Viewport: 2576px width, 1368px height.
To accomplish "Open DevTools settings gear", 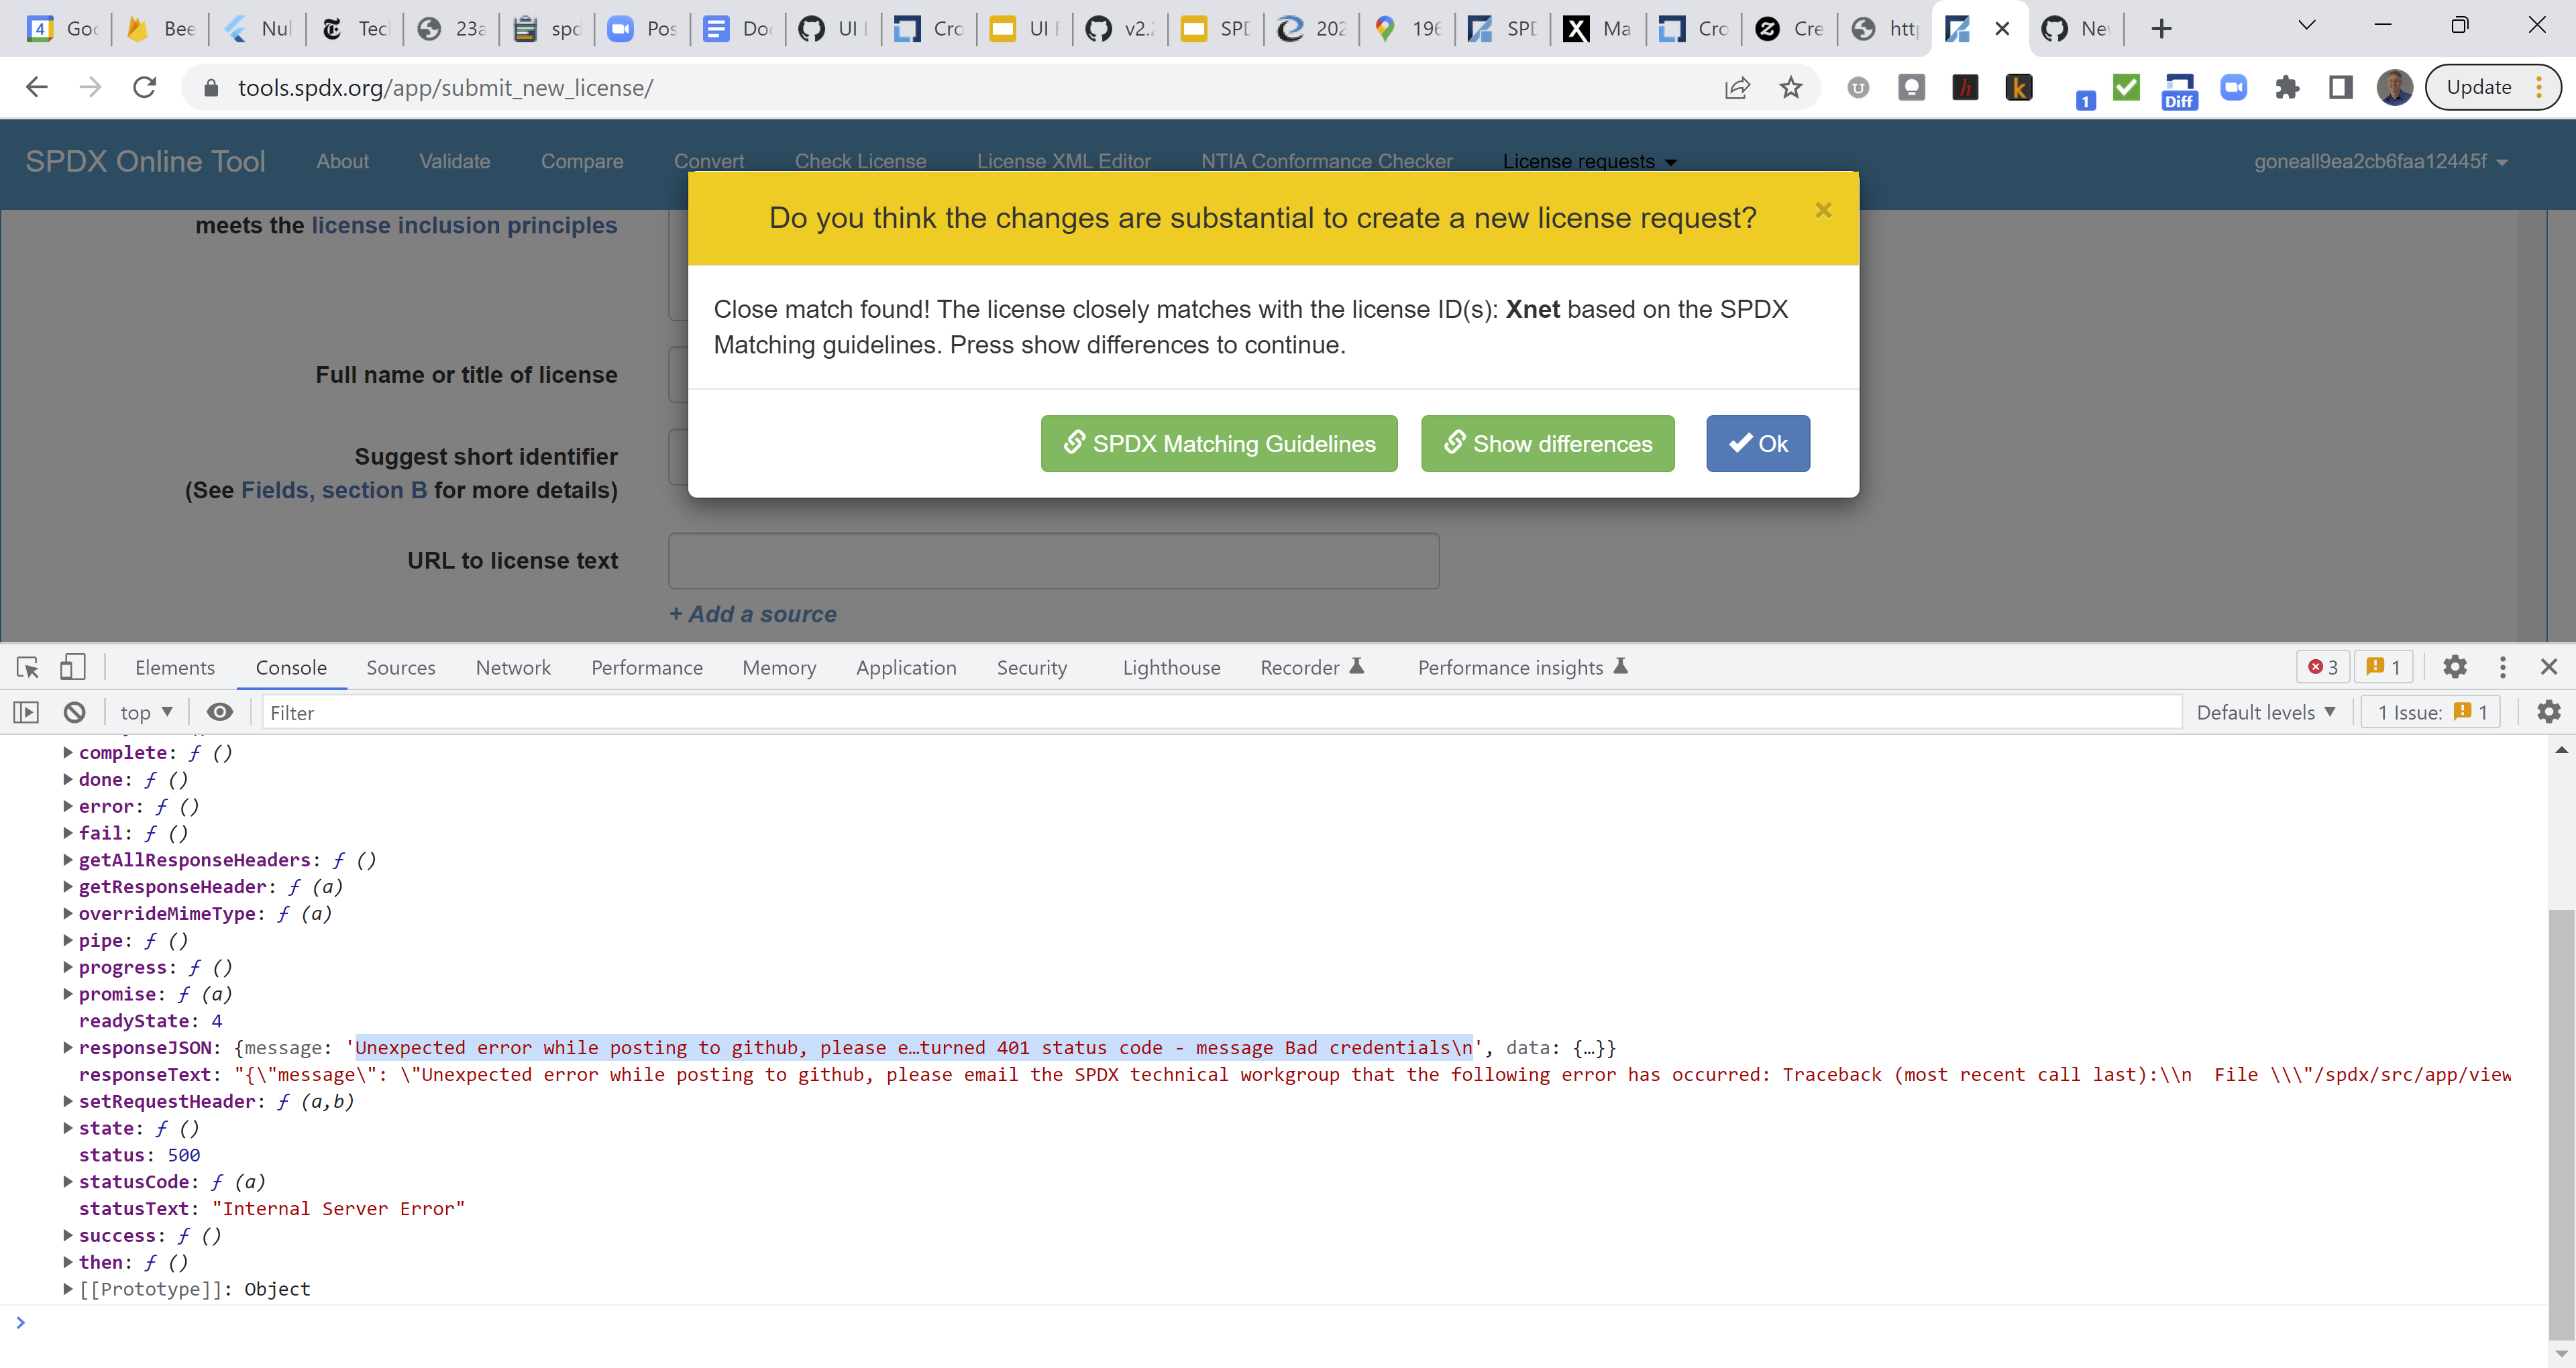I will pyautogui.click(x=2455, y=667).
